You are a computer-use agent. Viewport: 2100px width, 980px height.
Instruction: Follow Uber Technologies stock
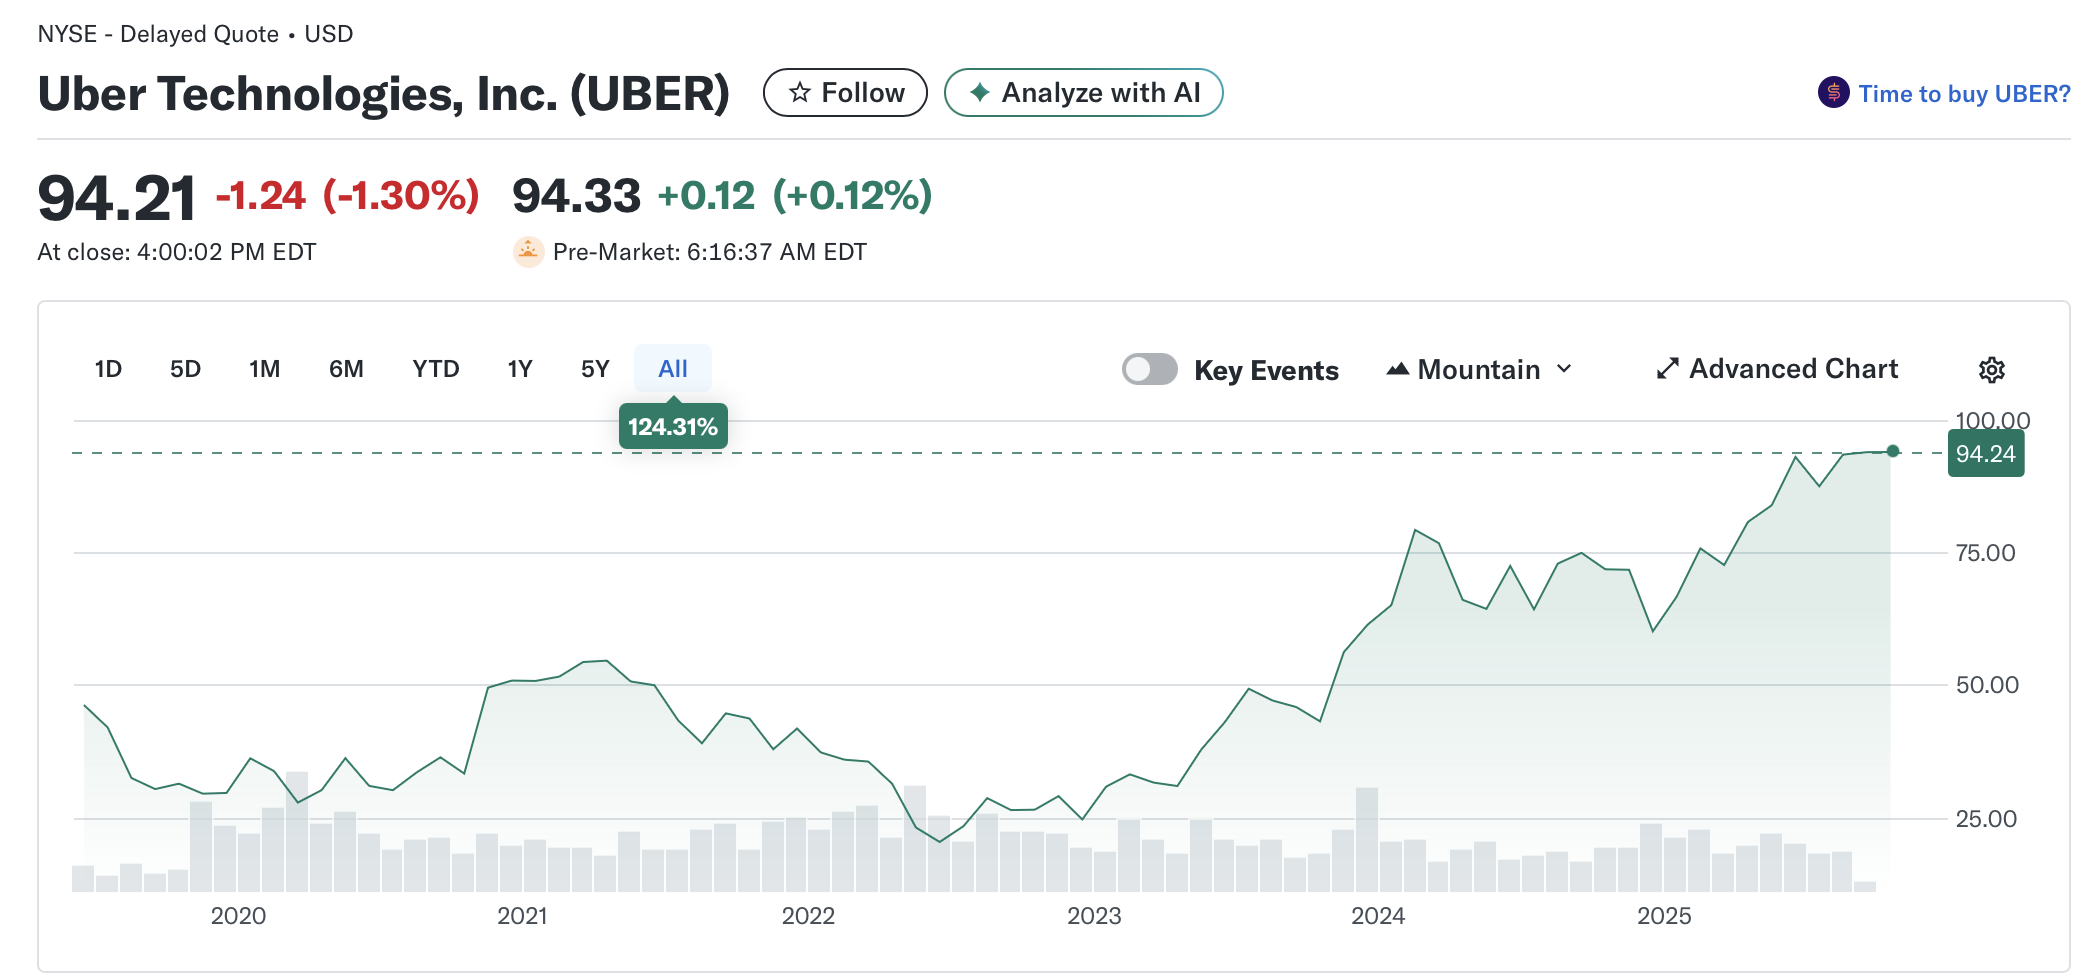point(845,92)
